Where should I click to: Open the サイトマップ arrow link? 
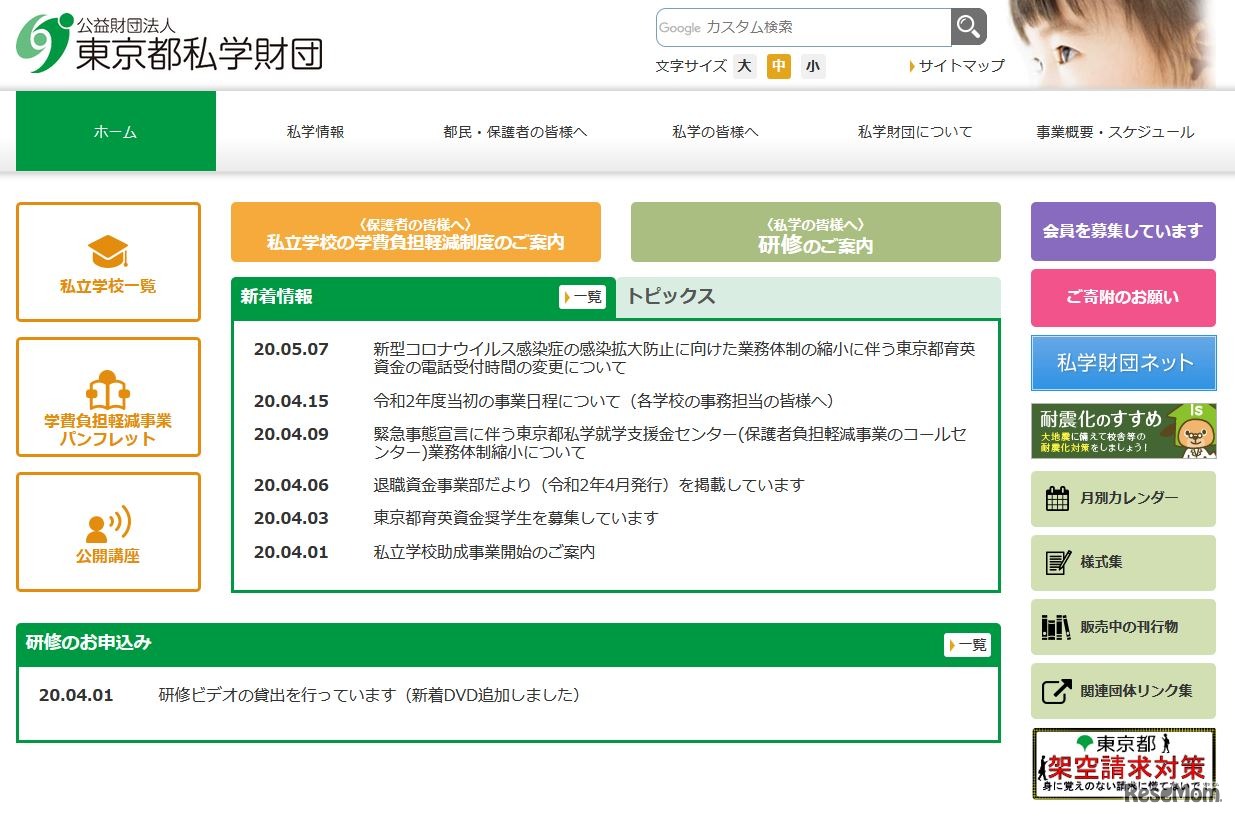(x=956, y=66)
